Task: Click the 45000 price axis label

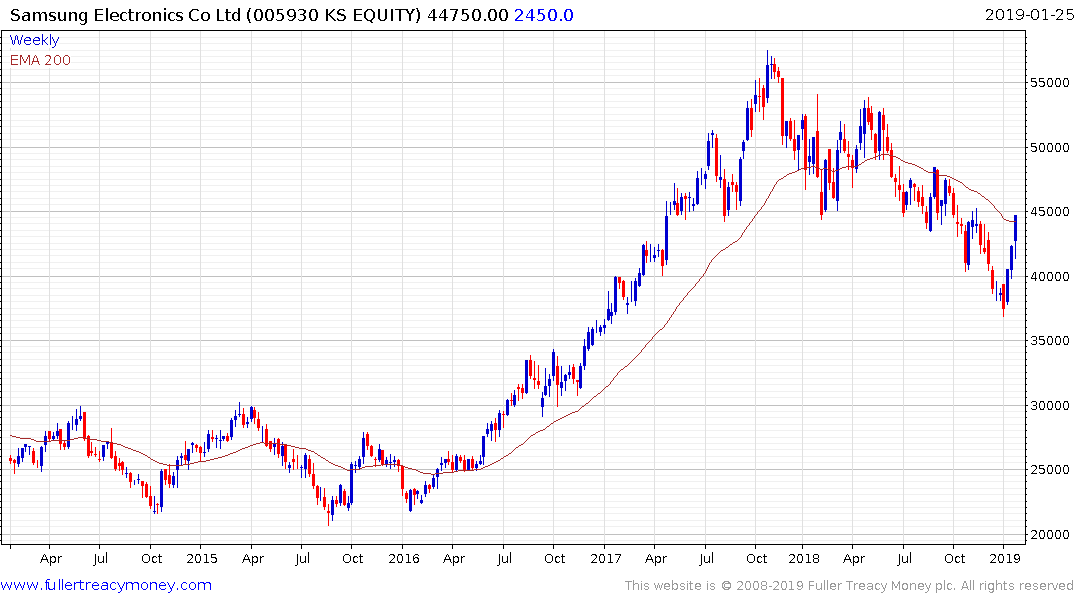Action: [x=1050, y=212]
